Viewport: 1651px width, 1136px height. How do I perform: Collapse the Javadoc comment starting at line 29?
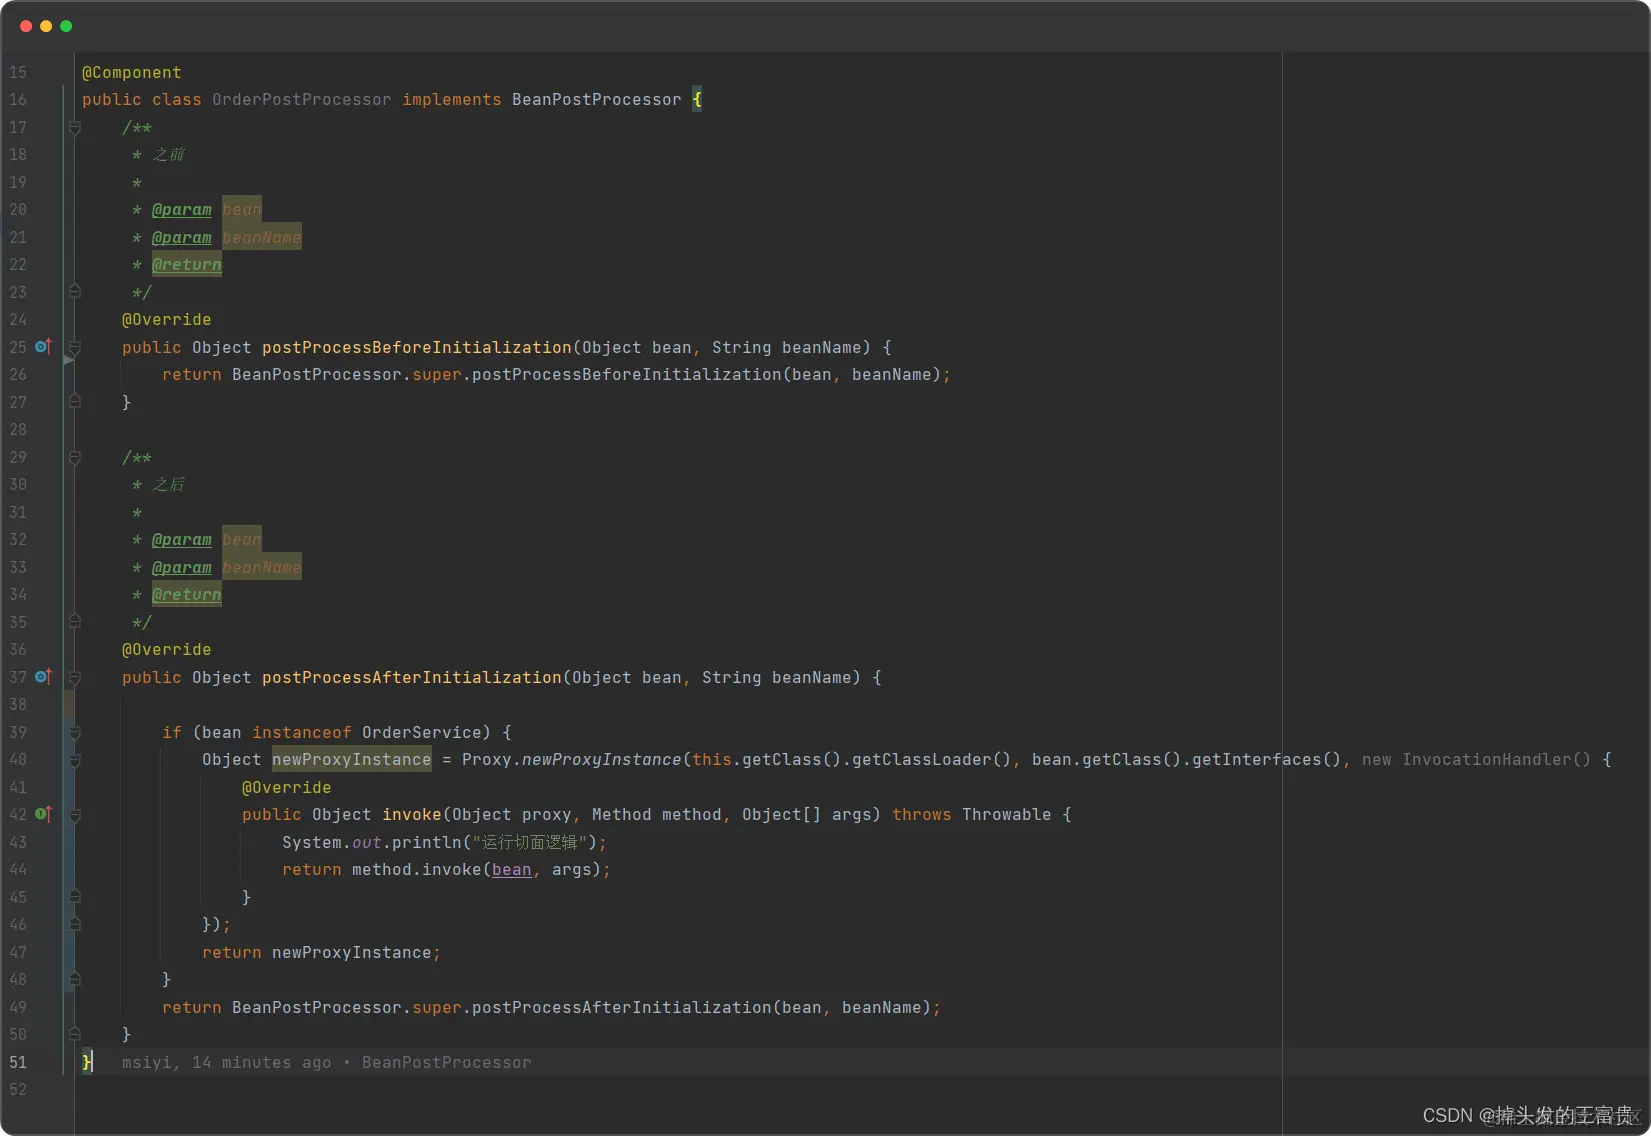pyautogui.click(x=75, y=458)
